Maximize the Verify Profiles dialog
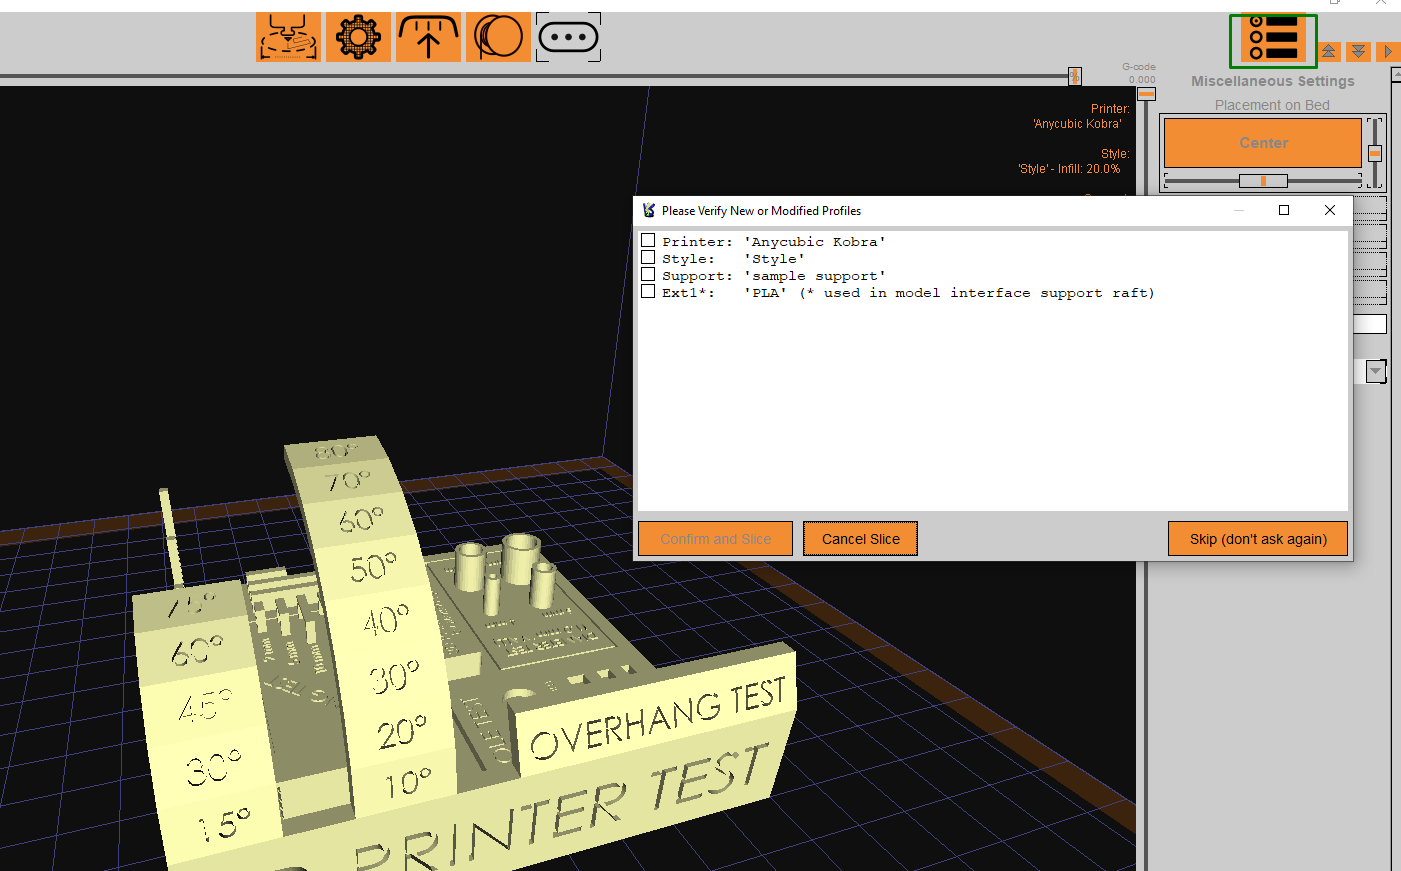 pos(1284,210)
